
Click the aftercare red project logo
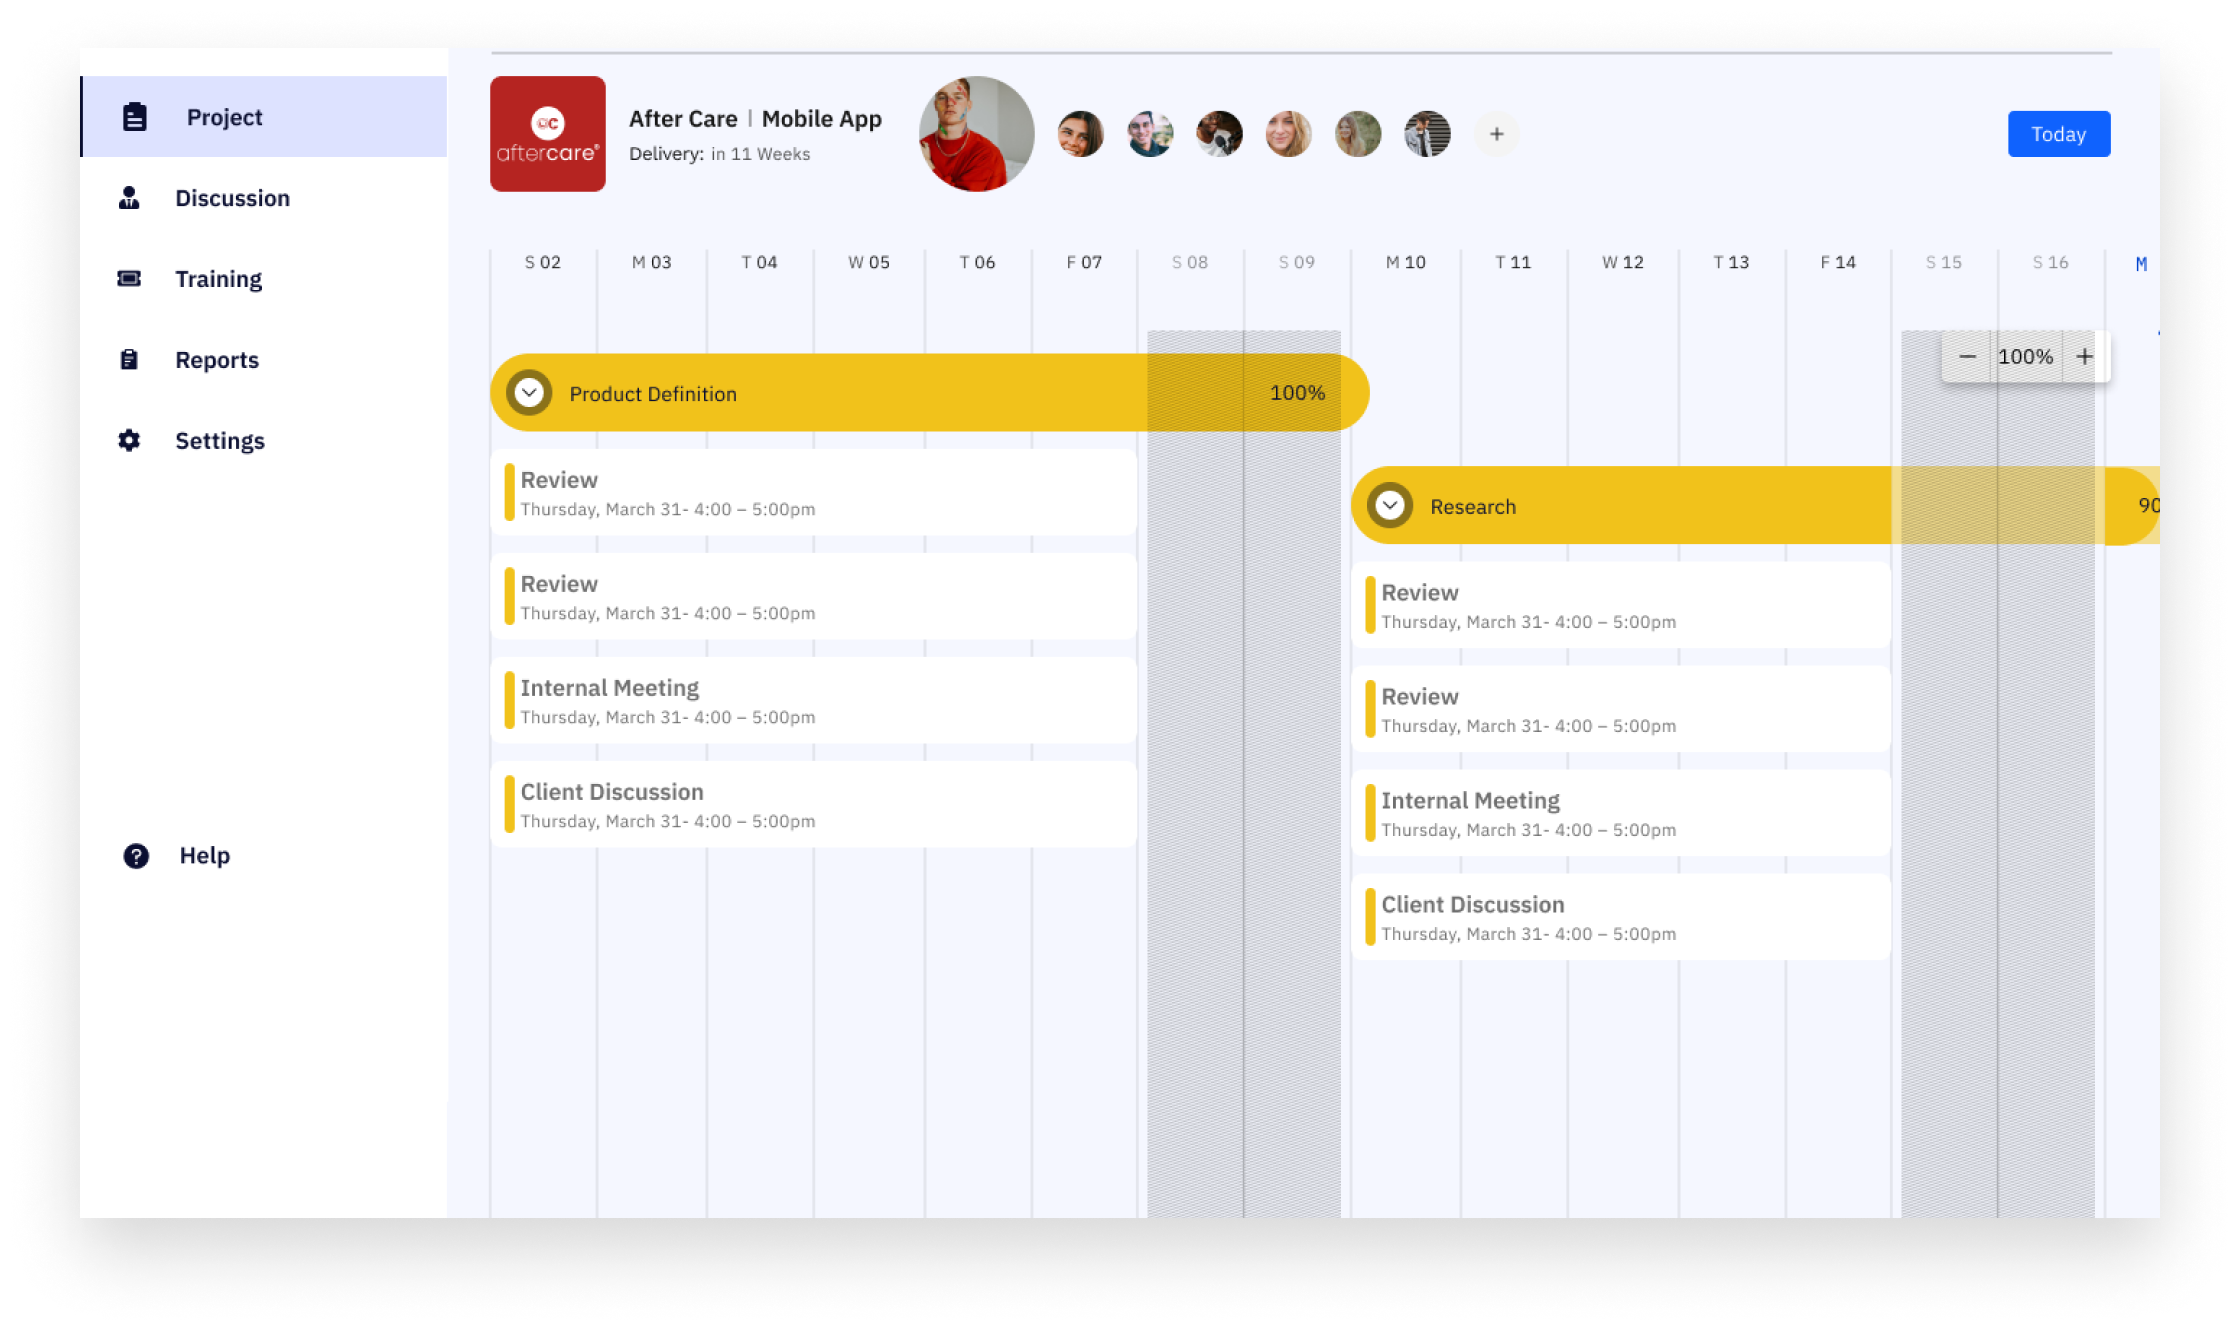click(547, 134)
